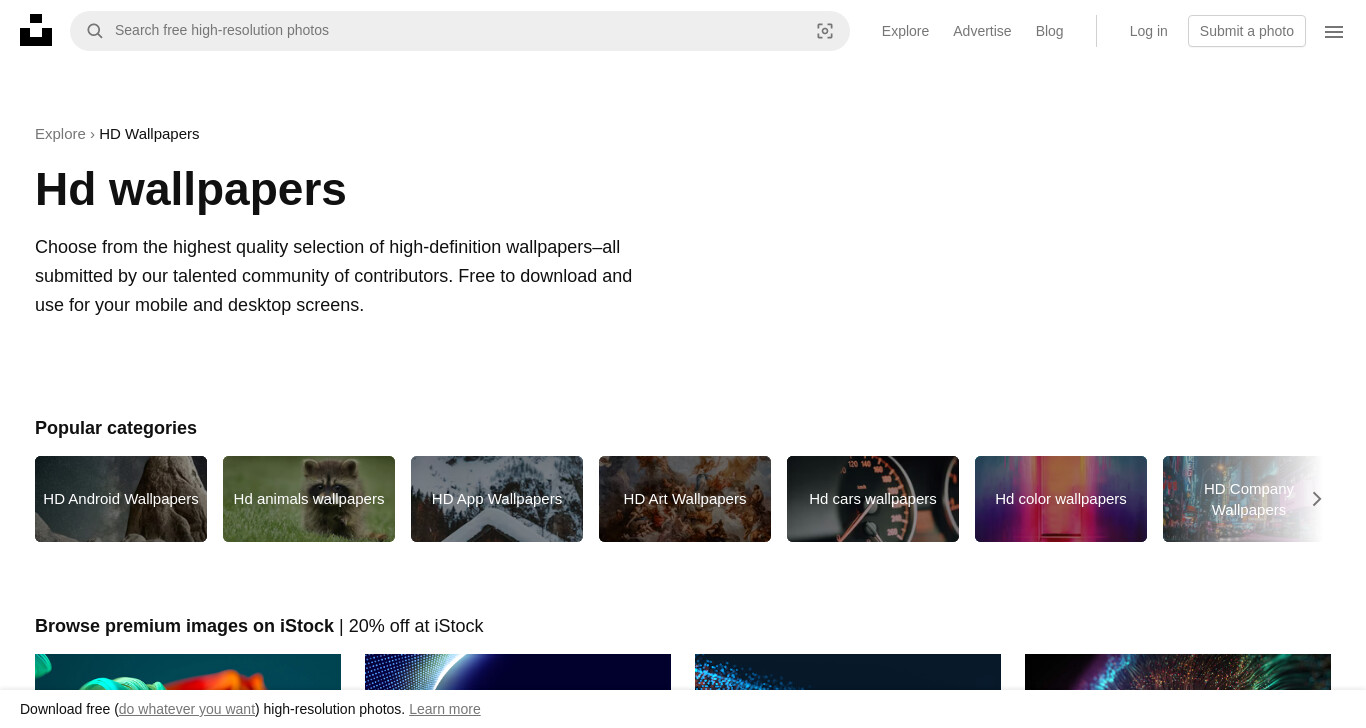Click '20% off at iStock' text
This screenshot has height=728, width=1366.
pyautogui.click(x=416, y=626)
